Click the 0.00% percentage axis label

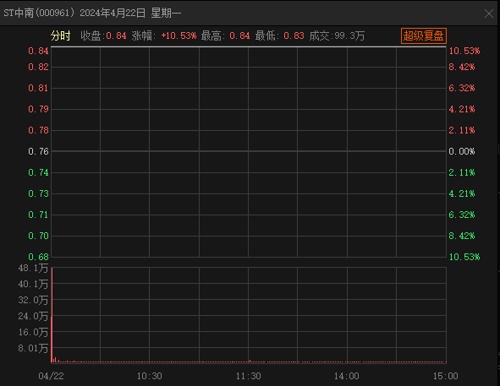(462, 151)
